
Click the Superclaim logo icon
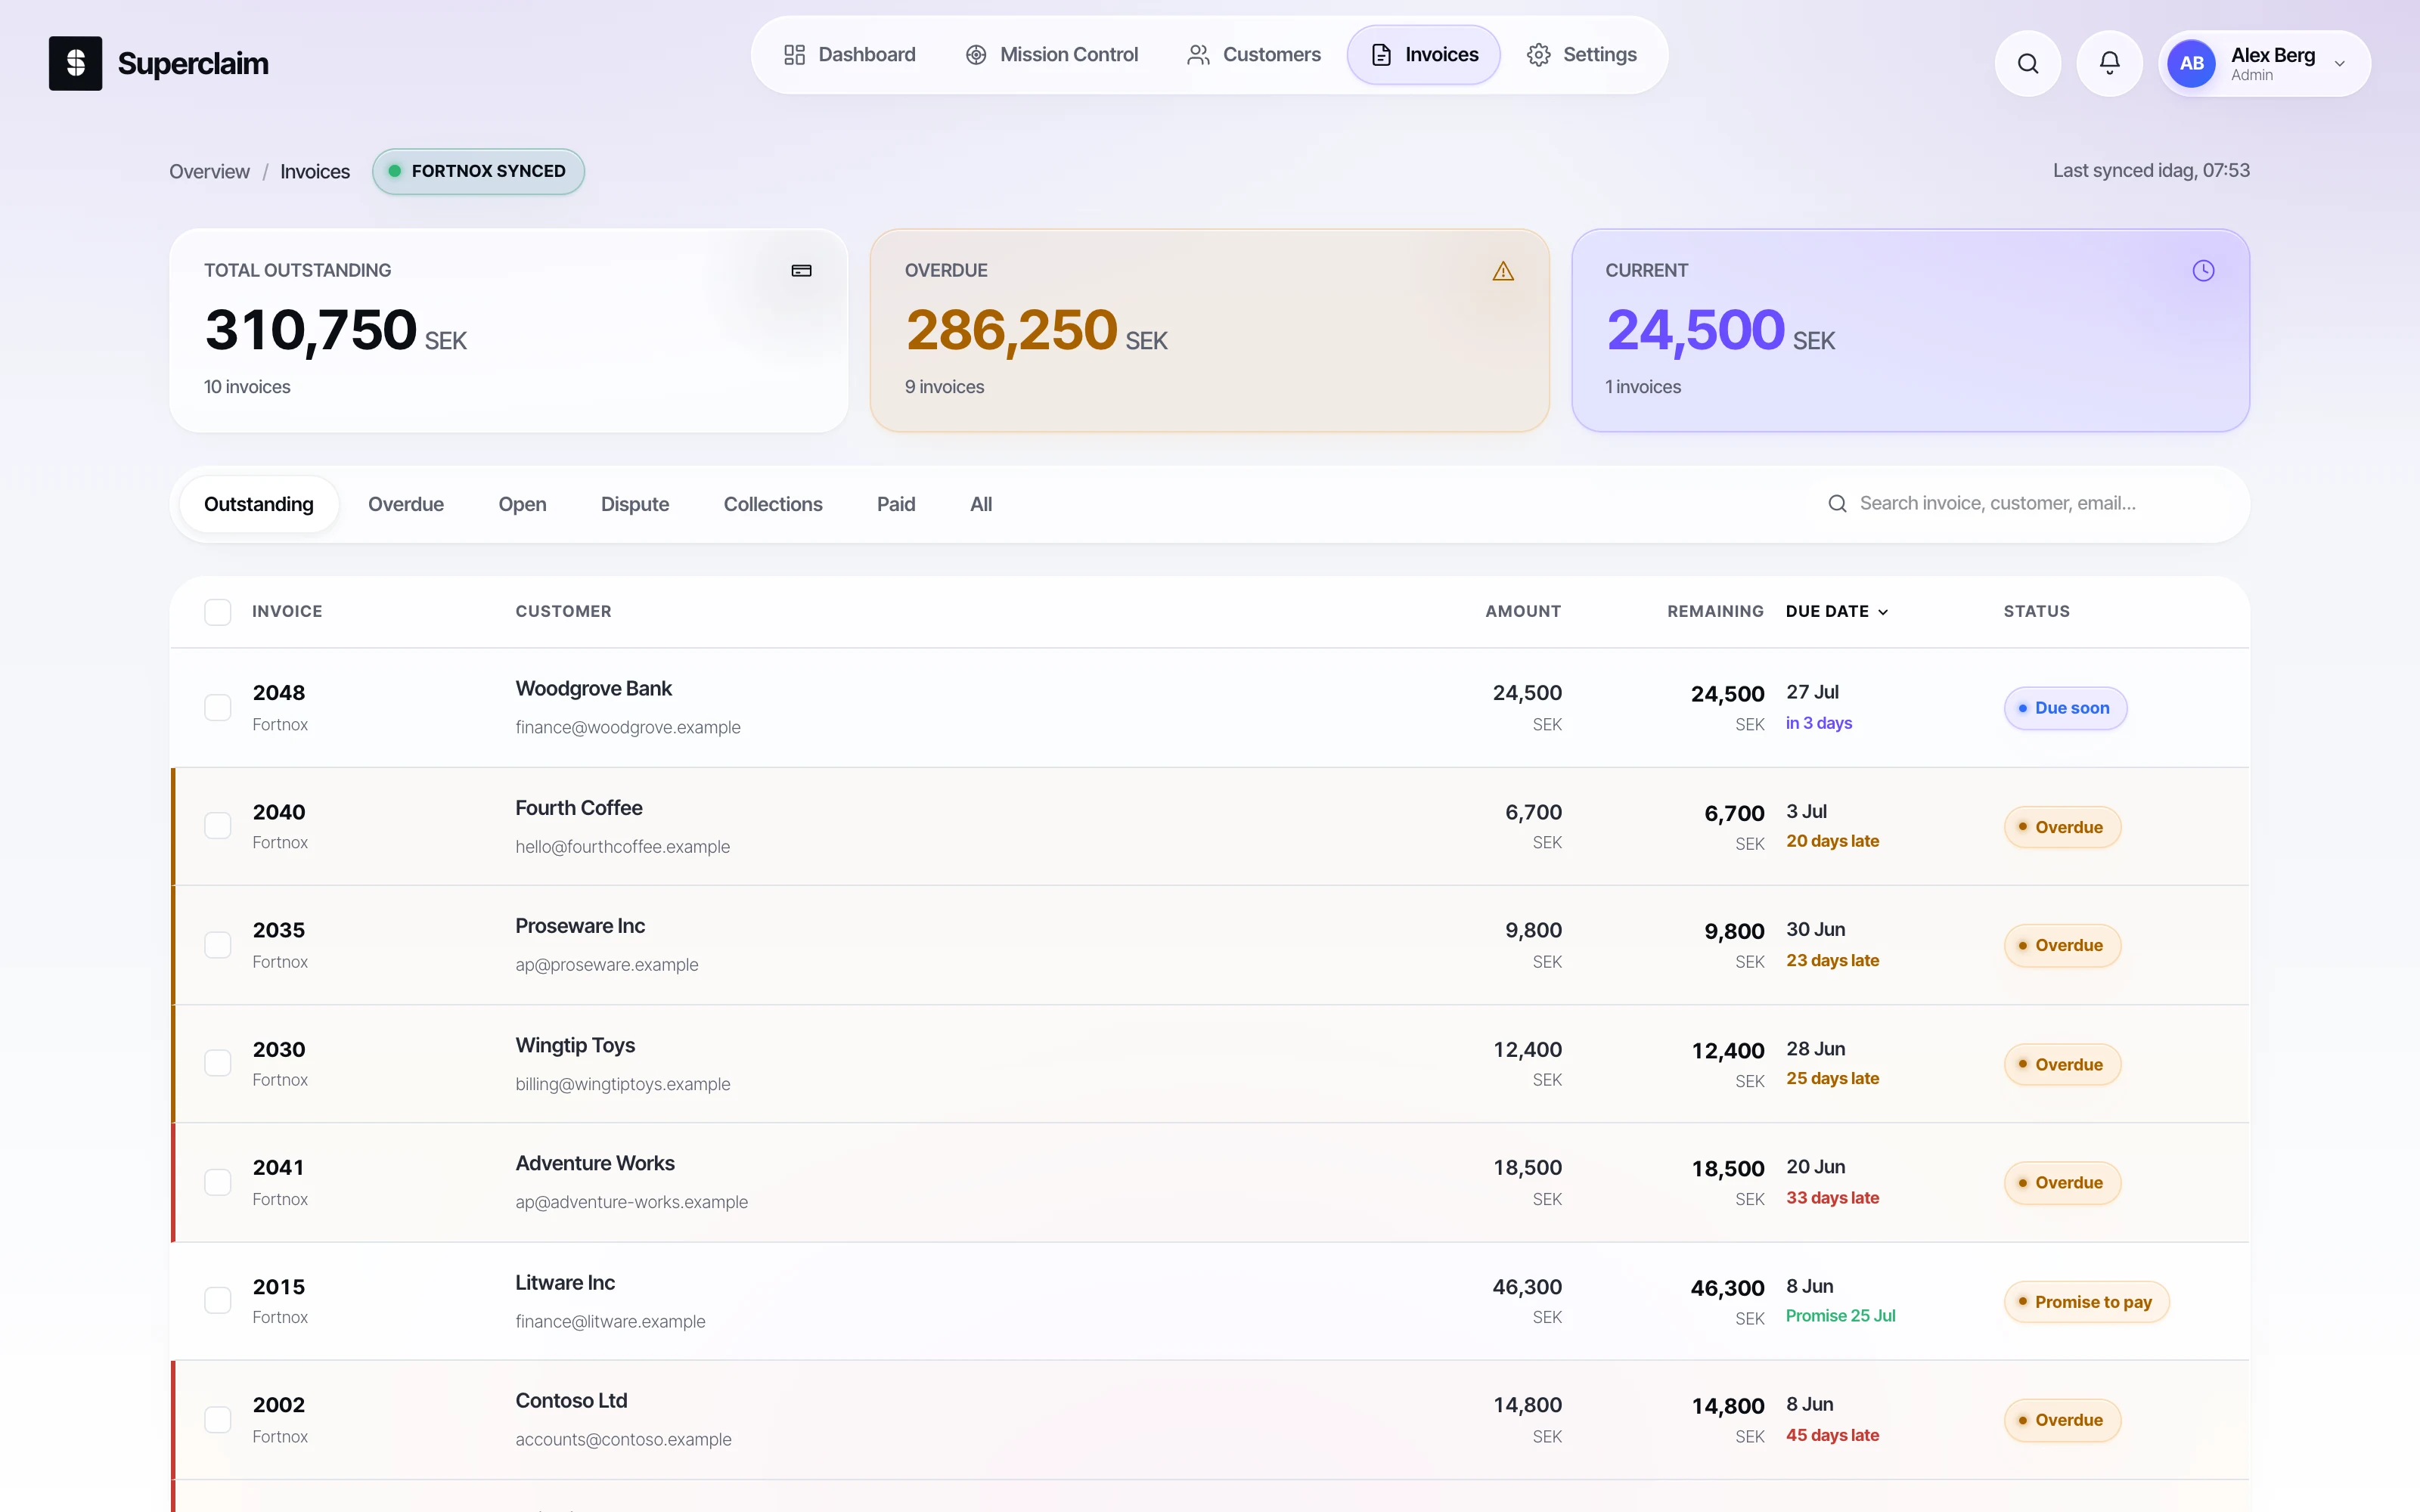pos(75,63)
